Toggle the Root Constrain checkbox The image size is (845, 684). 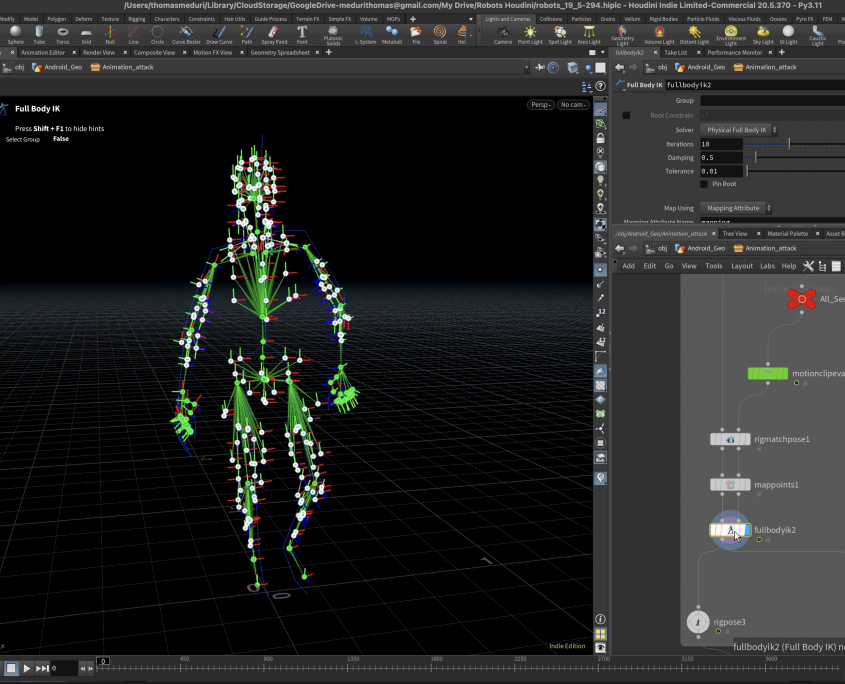click(x=626, y=115)
